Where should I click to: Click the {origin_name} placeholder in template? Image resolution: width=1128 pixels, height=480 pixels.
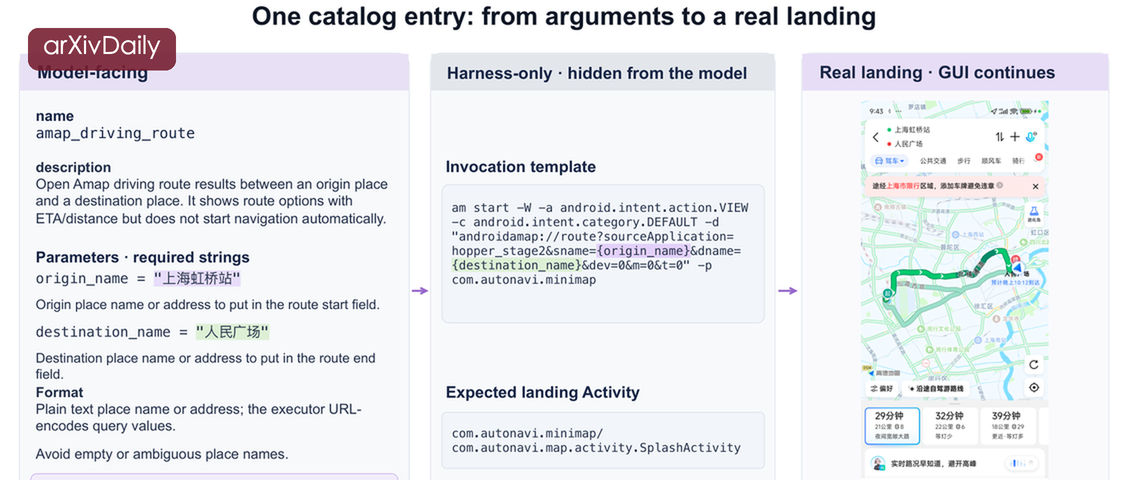click(x=642, y=251)
